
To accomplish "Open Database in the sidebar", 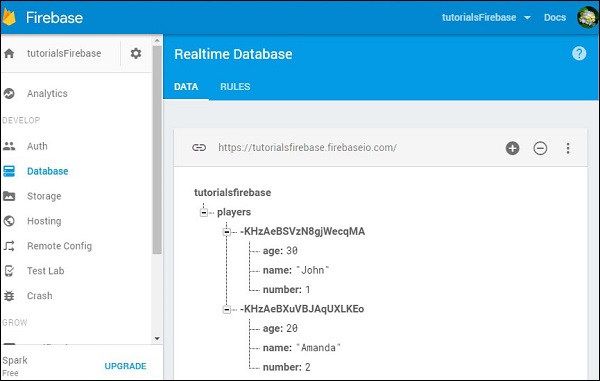I will tap(47, 171).
